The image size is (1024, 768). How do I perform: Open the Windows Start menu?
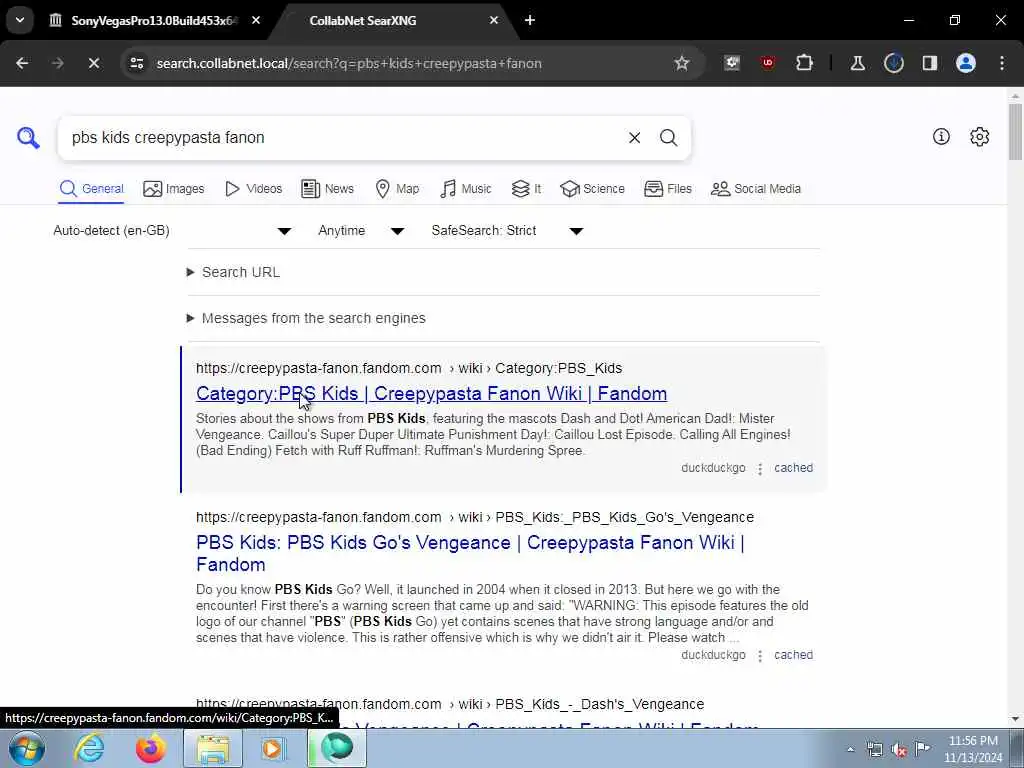(27, 748)
